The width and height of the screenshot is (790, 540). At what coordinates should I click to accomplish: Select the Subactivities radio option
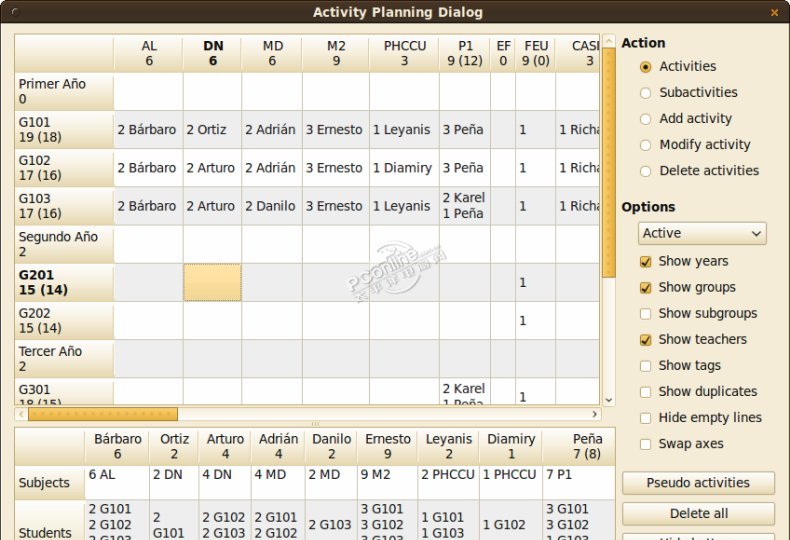[x=645, y=93]
